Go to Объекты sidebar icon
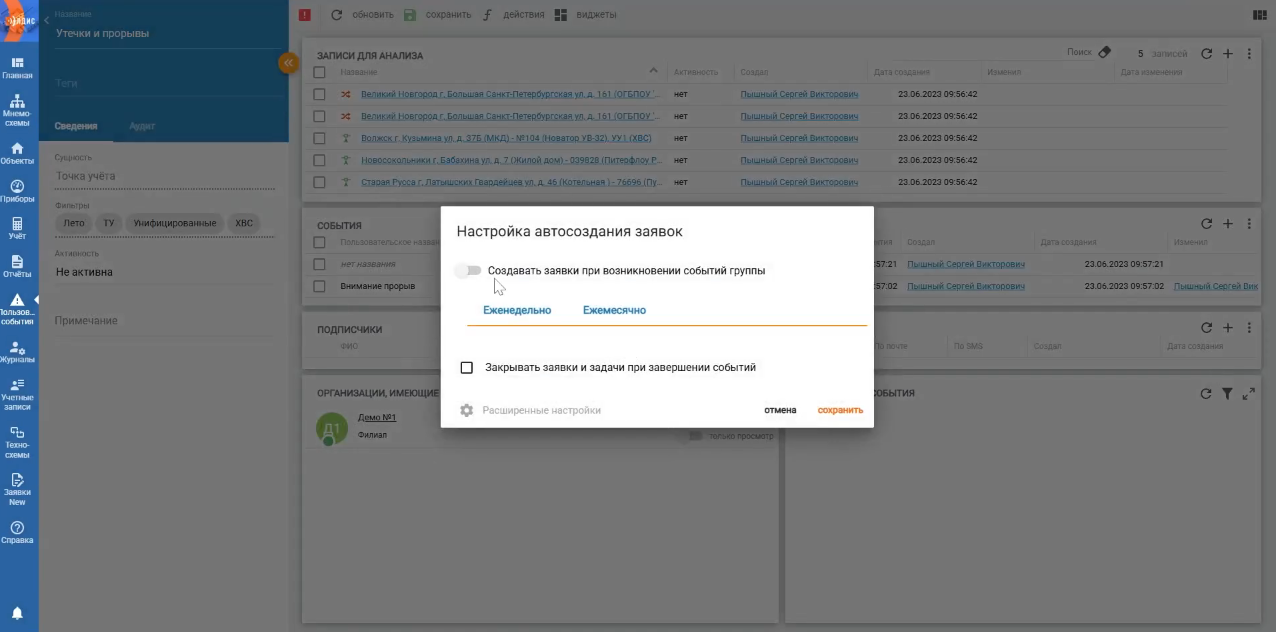Viewport: 1276px width, 632px height. [17, 153]
